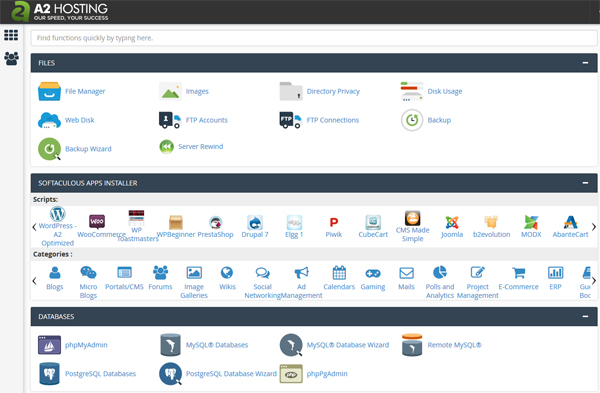Select the Piwik script icon
600x393 pixels.
click(x=334, y=222)
